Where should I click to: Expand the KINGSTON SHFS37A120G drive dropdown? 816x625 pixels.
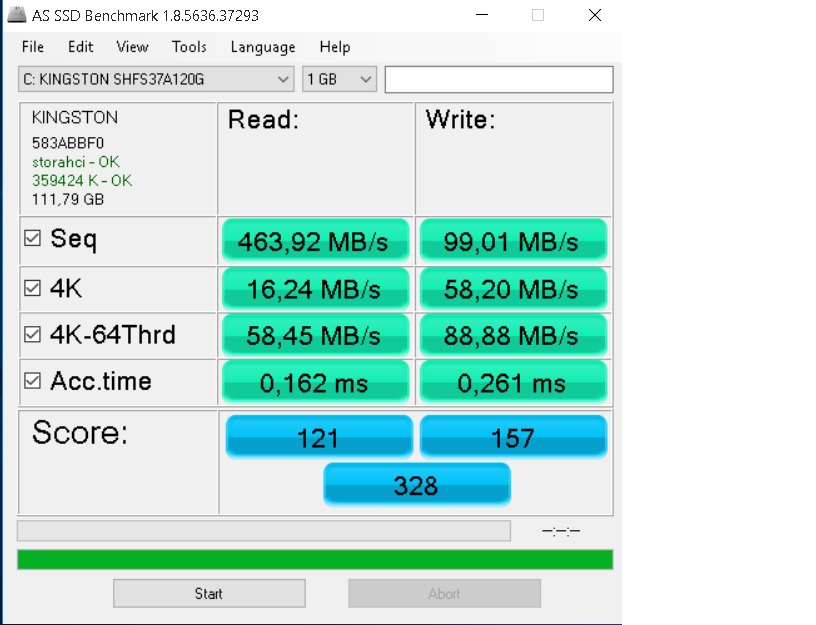click(156, 79)
